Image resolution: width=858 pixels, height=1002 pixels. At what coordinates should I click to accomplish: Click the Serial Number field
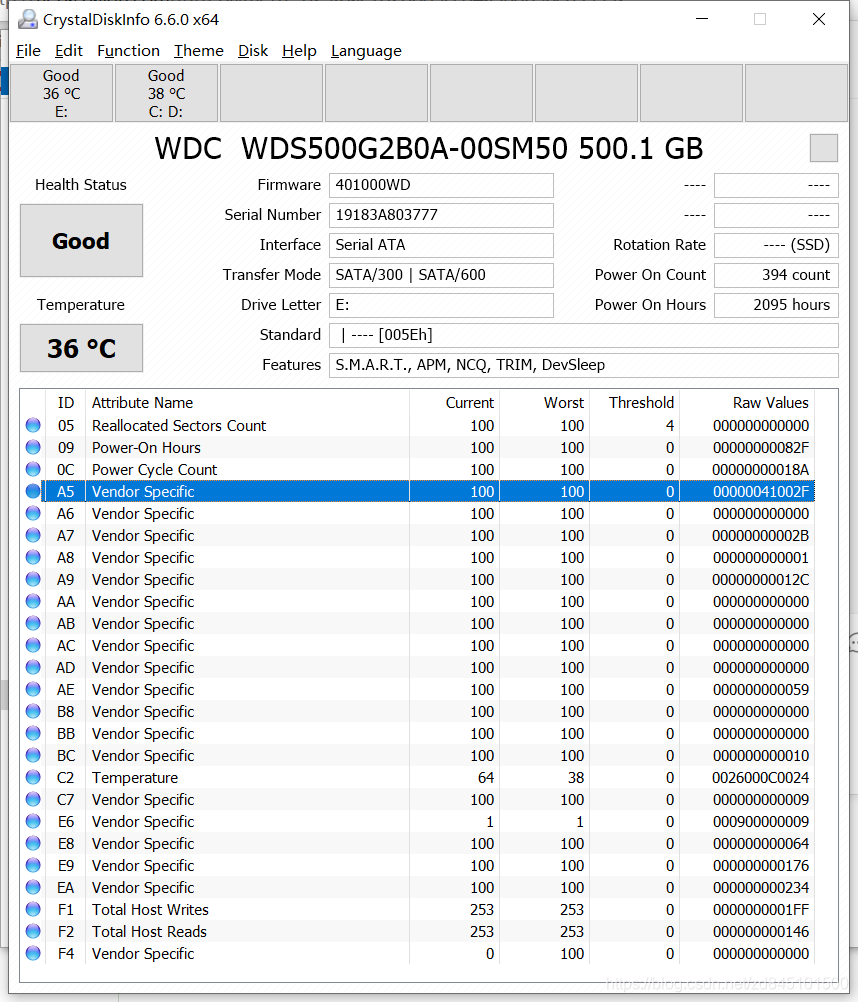(441, 215)
